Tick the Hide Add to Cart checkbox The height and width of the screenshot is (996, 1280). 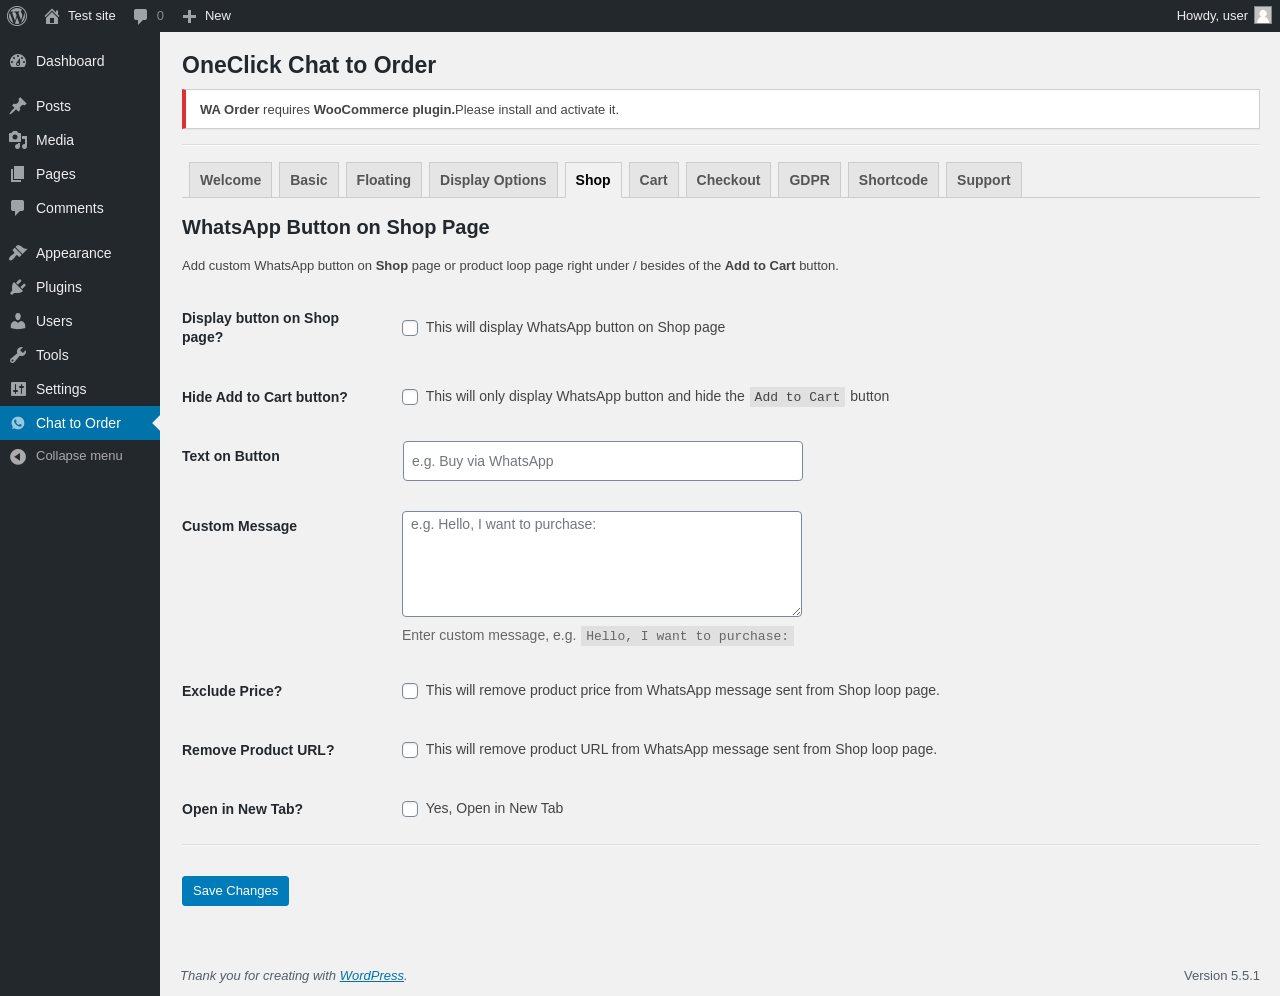pyautogui.click(x=410, y=397)
